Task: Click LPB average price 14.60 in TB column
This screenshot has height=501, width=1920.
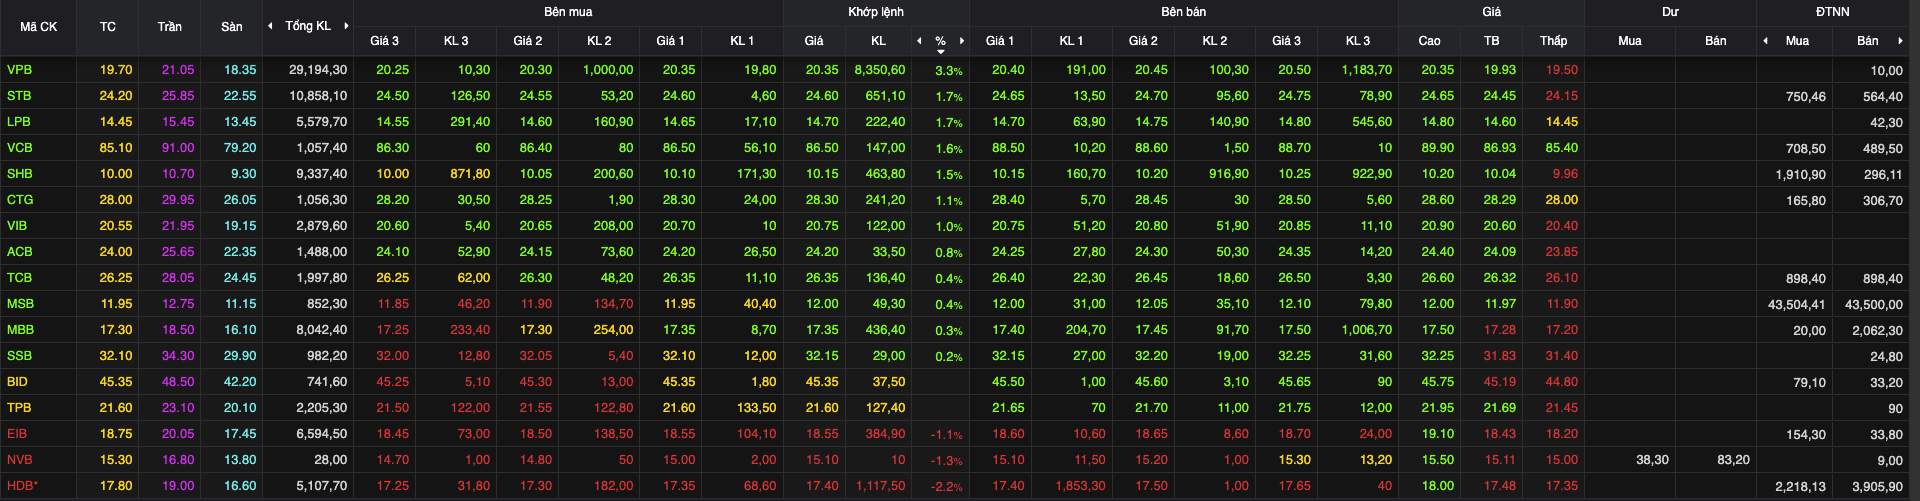Action: (1499, 122)
